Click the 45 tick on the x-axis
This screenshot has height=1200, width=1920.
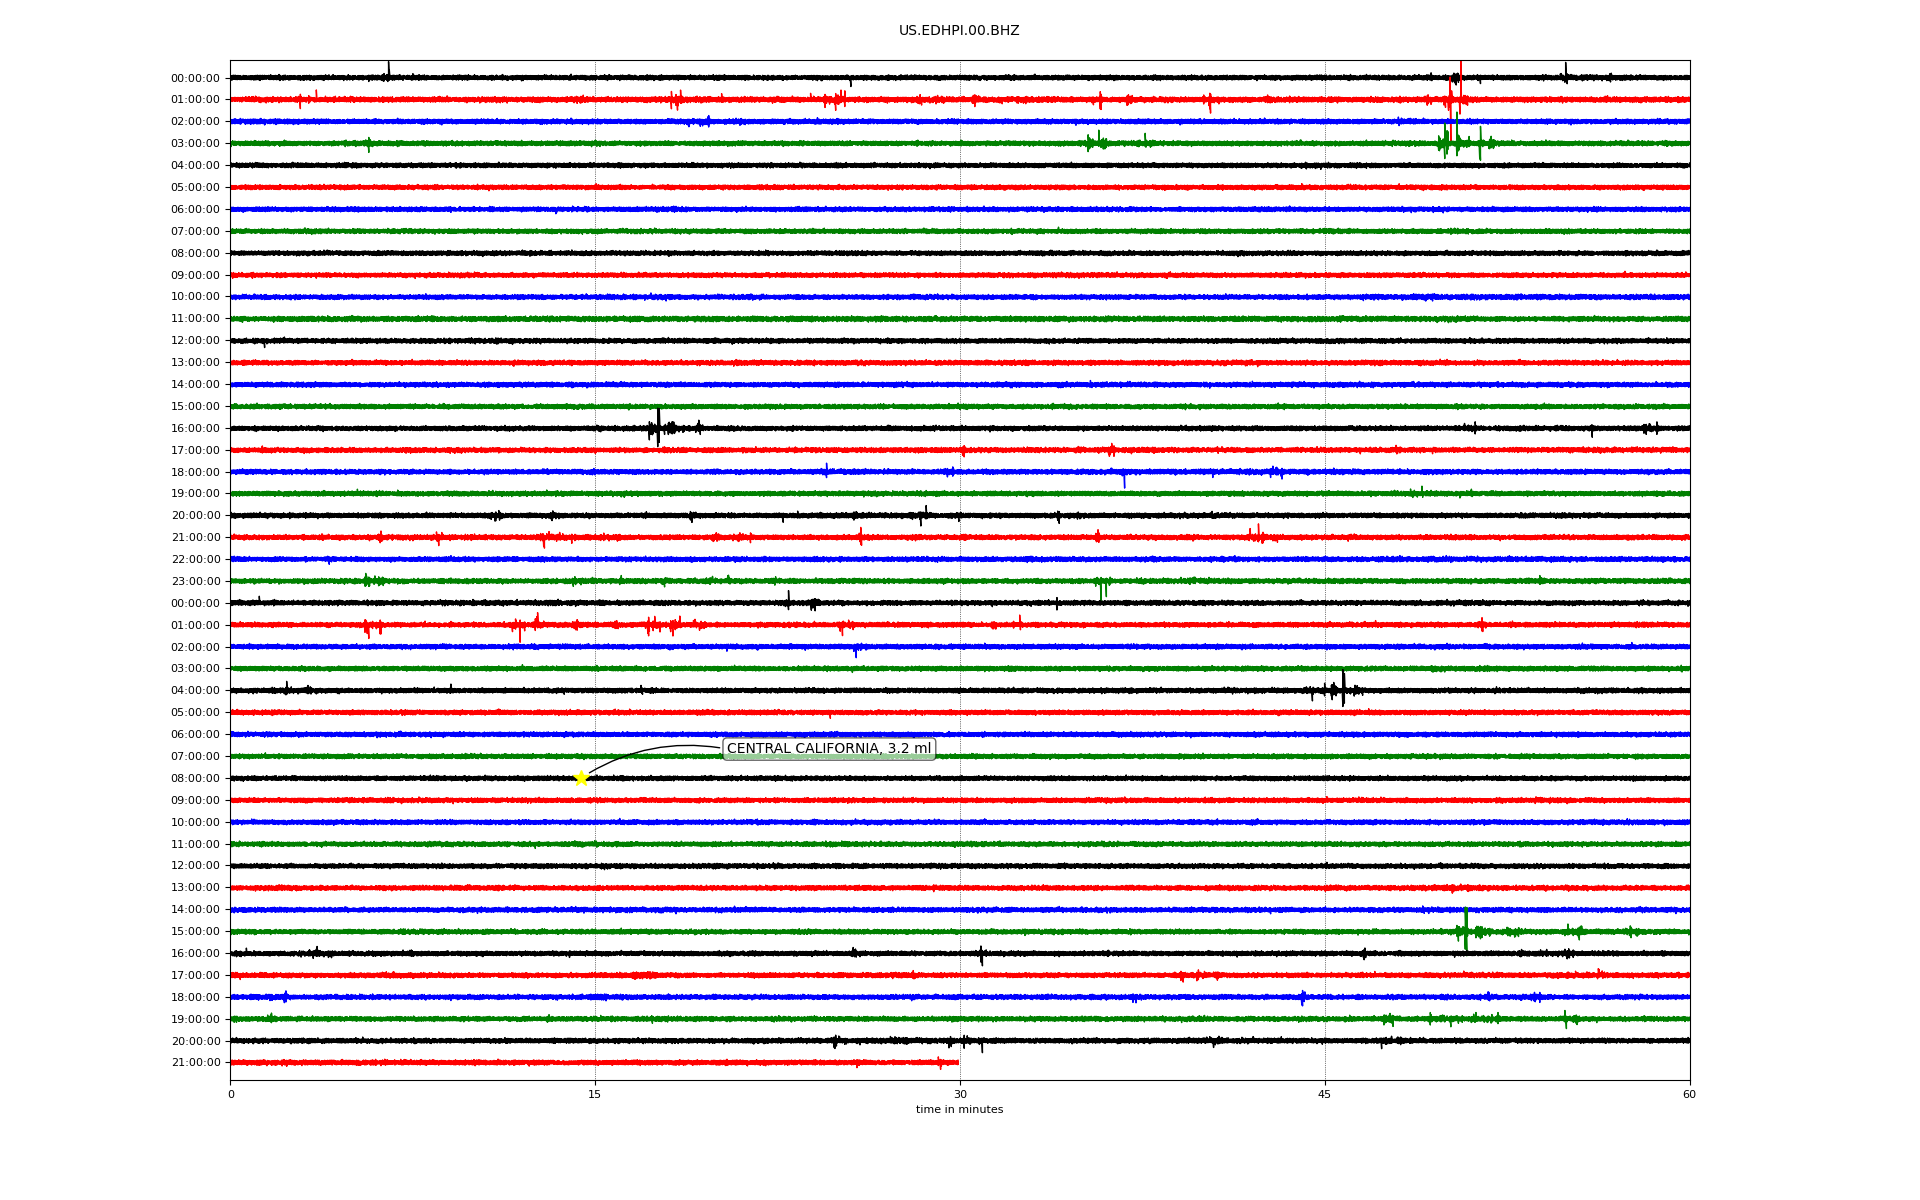1324,1094
